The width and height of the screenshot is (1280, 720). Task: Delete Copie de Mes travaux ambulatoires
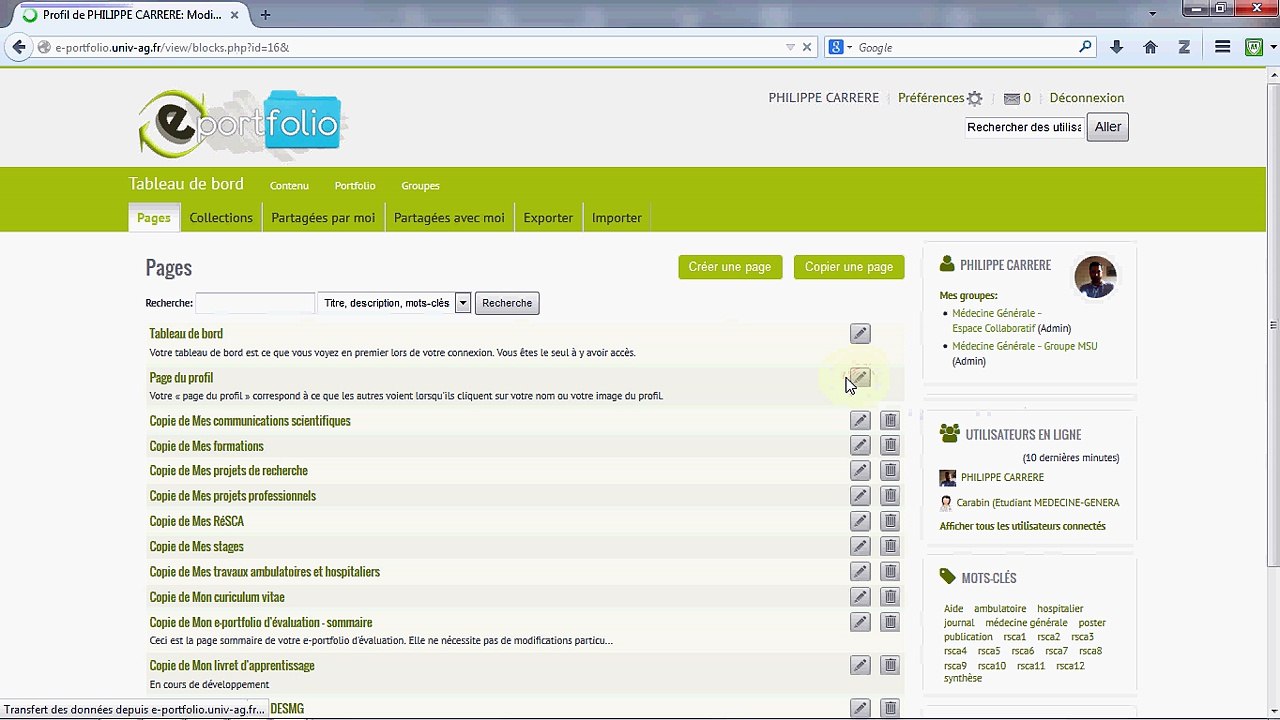(x=890, y=571)
